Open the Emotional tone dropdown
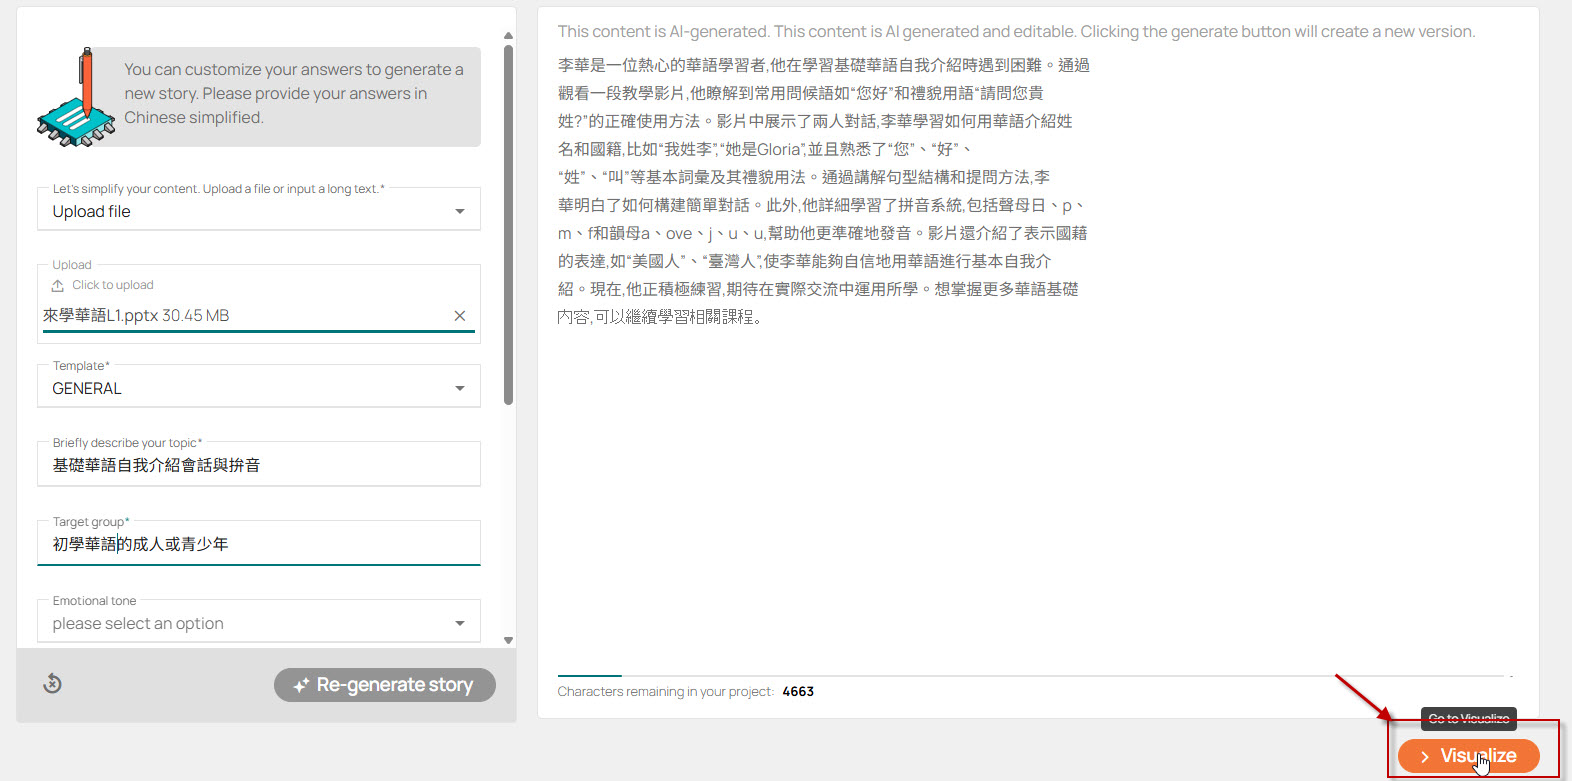 (258, 623)
